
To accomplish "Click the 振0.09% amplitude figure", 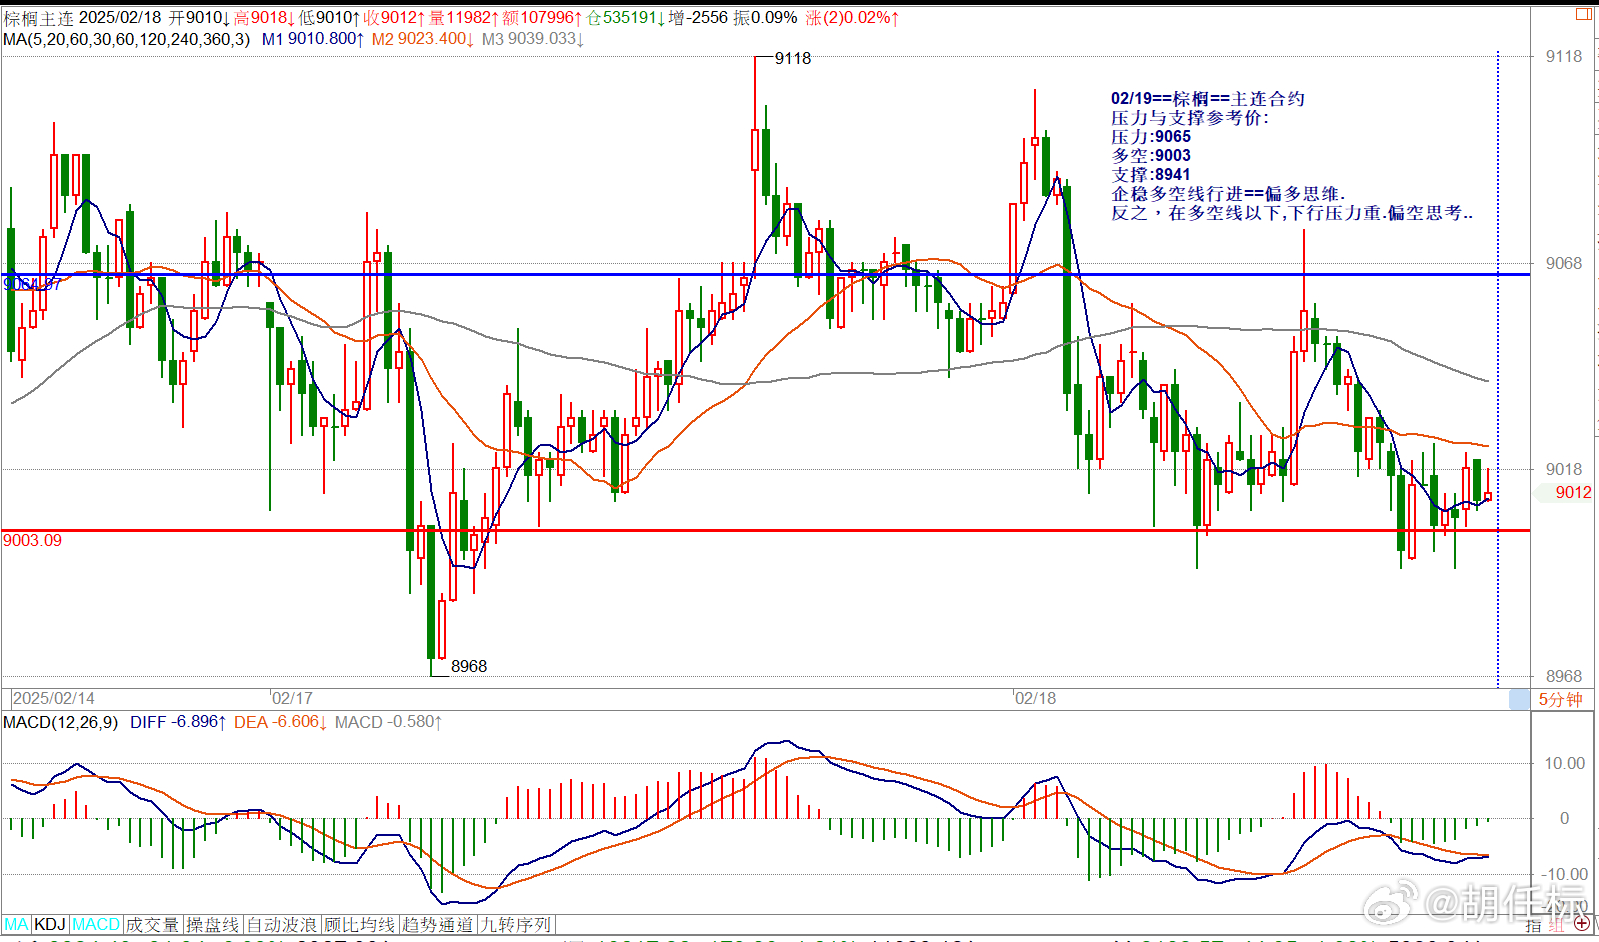I will point(765,18).
